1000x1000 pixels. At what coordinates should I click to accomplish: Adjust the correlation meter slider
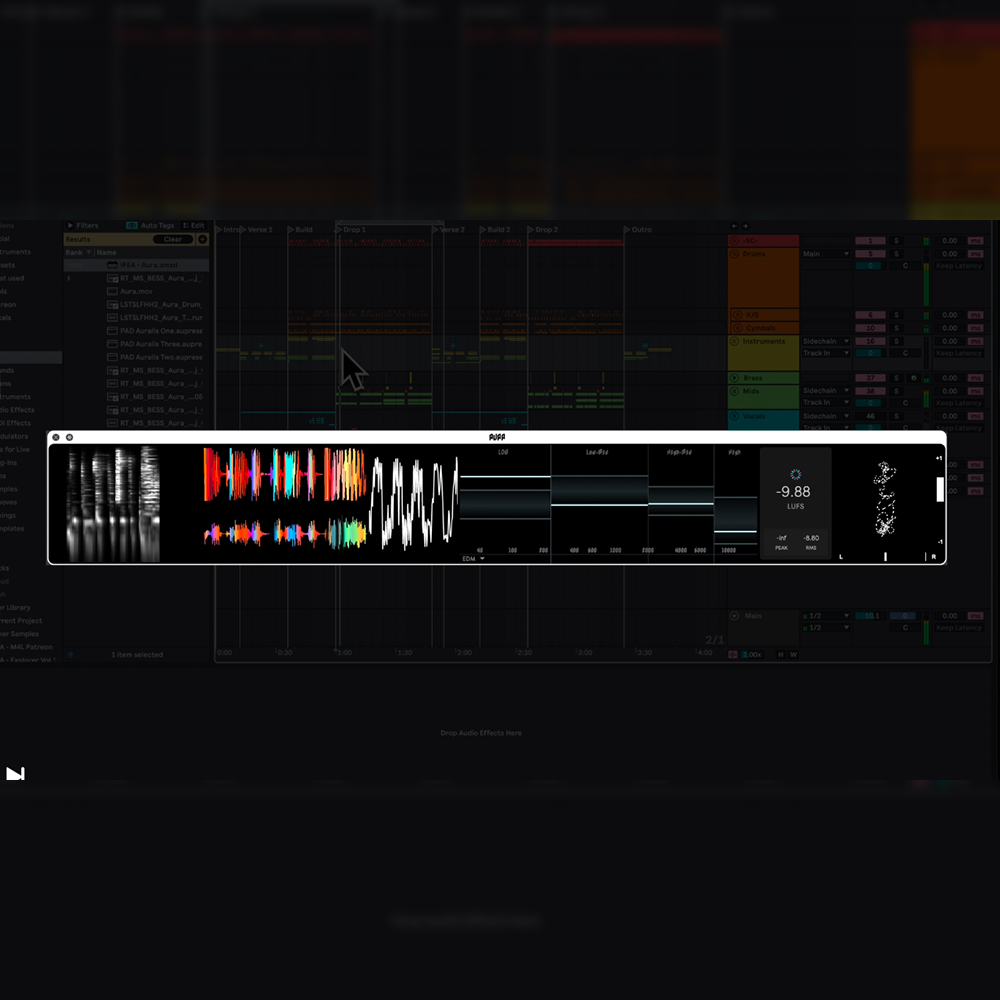point(939,490)
